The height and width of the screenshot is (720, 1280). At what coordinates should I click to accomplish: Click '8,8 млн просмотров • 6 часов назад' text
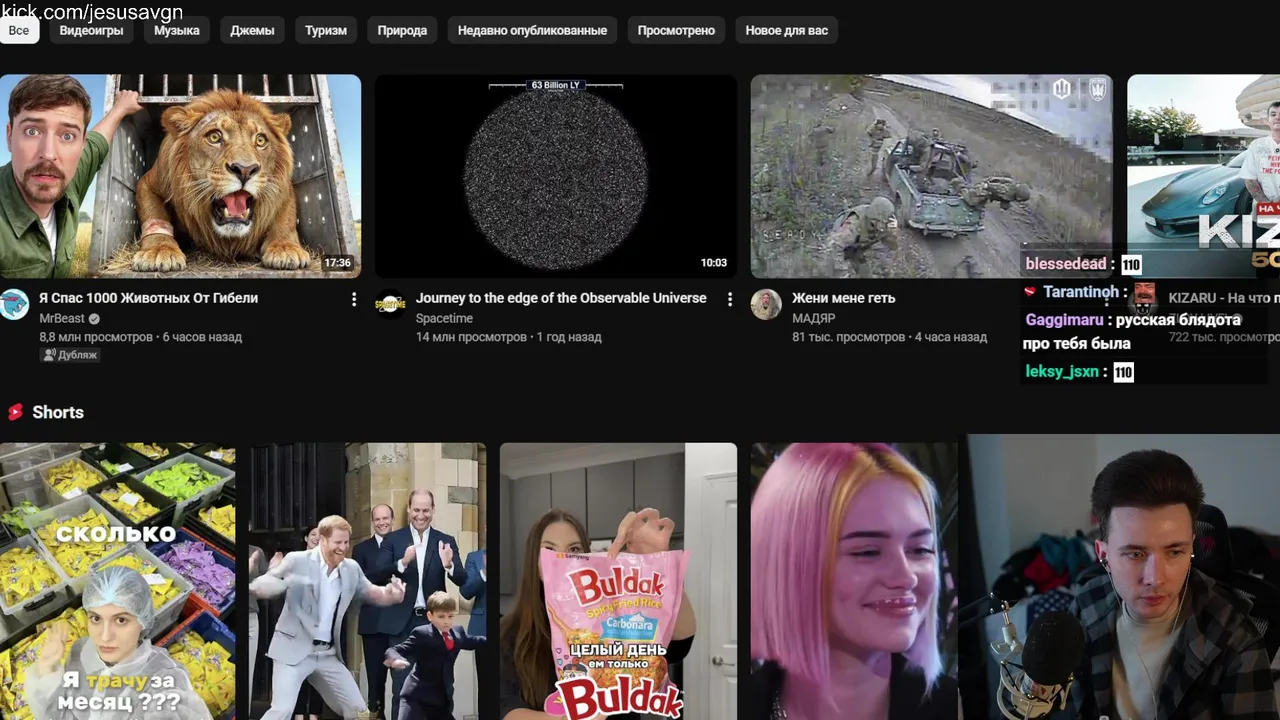140,337
